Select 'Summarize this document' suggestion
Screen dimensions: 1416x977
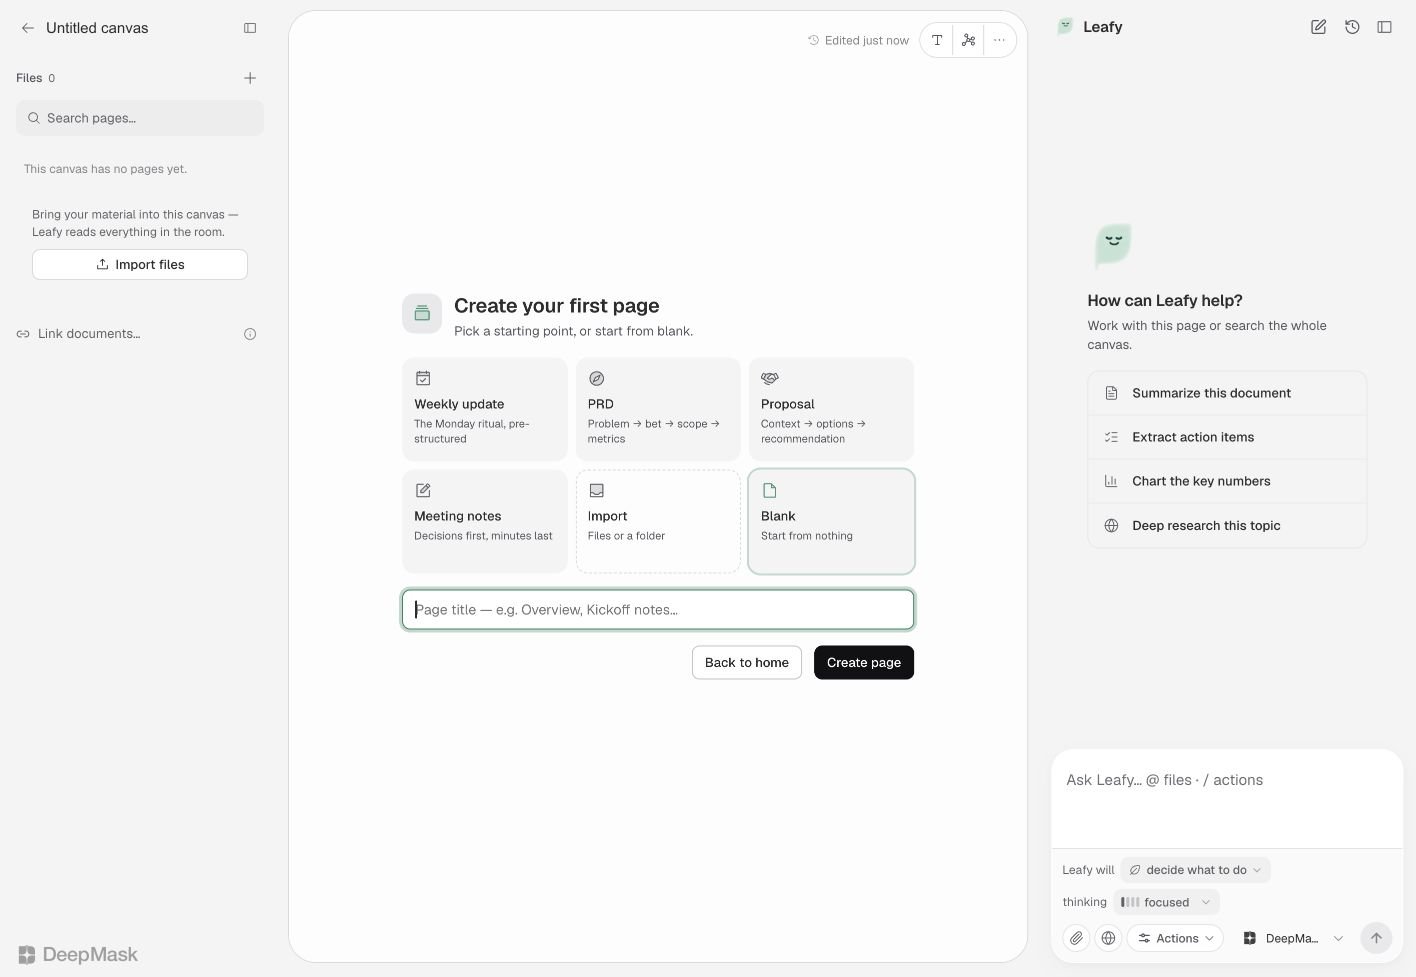coord(1227,393)
